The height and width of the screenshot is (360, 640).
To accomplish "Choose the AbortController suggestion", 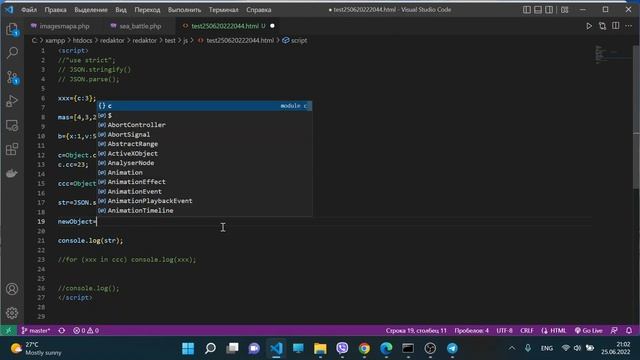I will pyautogui.click(x=204, y=125).
